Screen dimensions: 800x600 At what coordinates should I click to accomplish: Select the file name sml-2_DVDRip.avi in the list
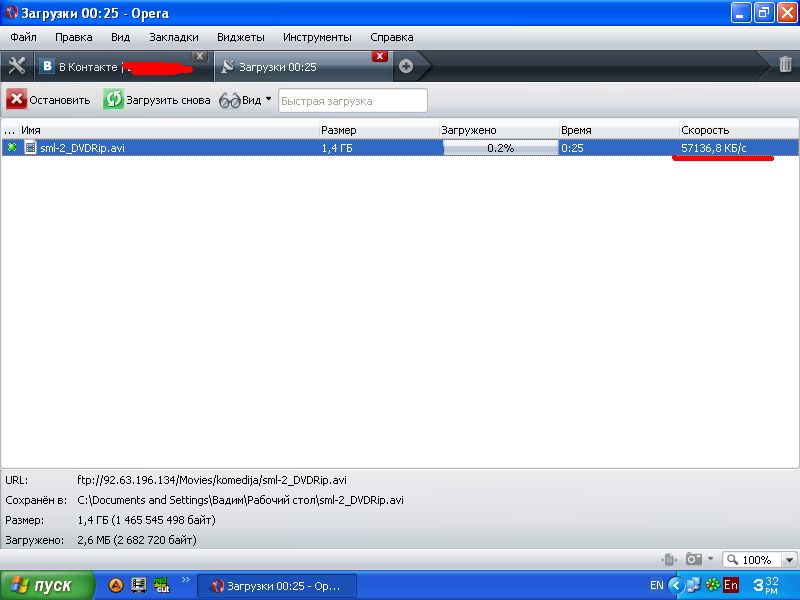(82, 148)
